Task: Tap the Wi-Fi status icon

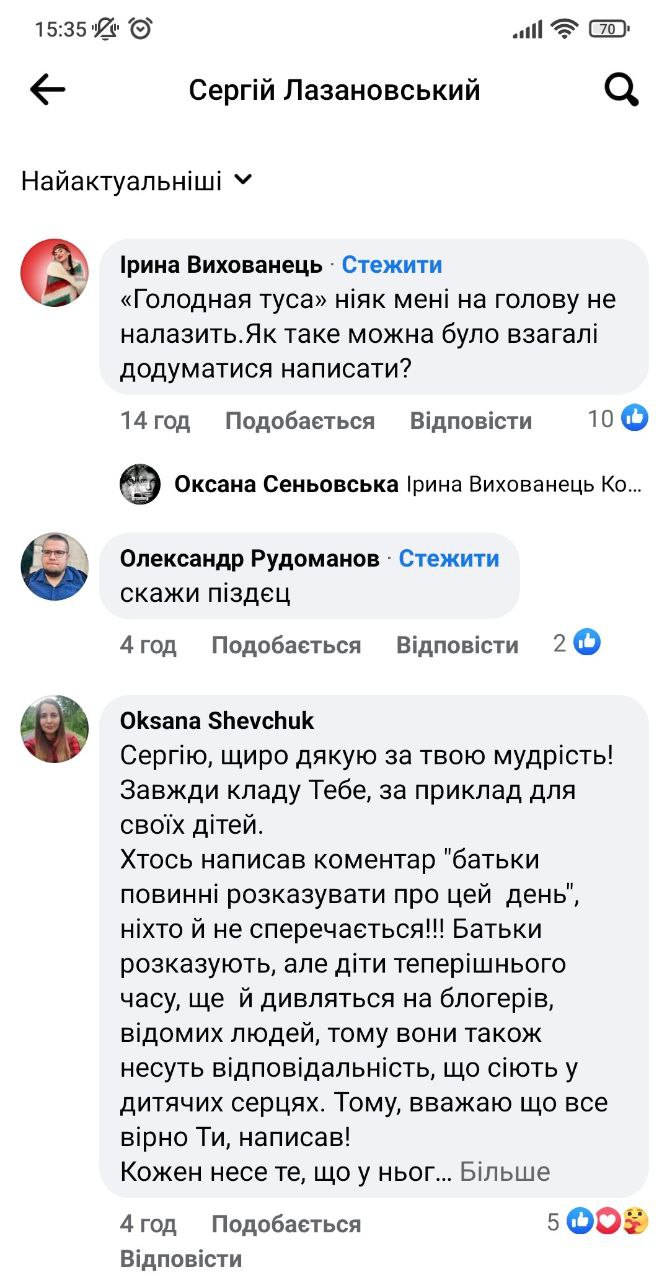Action: tap(564, 29)
